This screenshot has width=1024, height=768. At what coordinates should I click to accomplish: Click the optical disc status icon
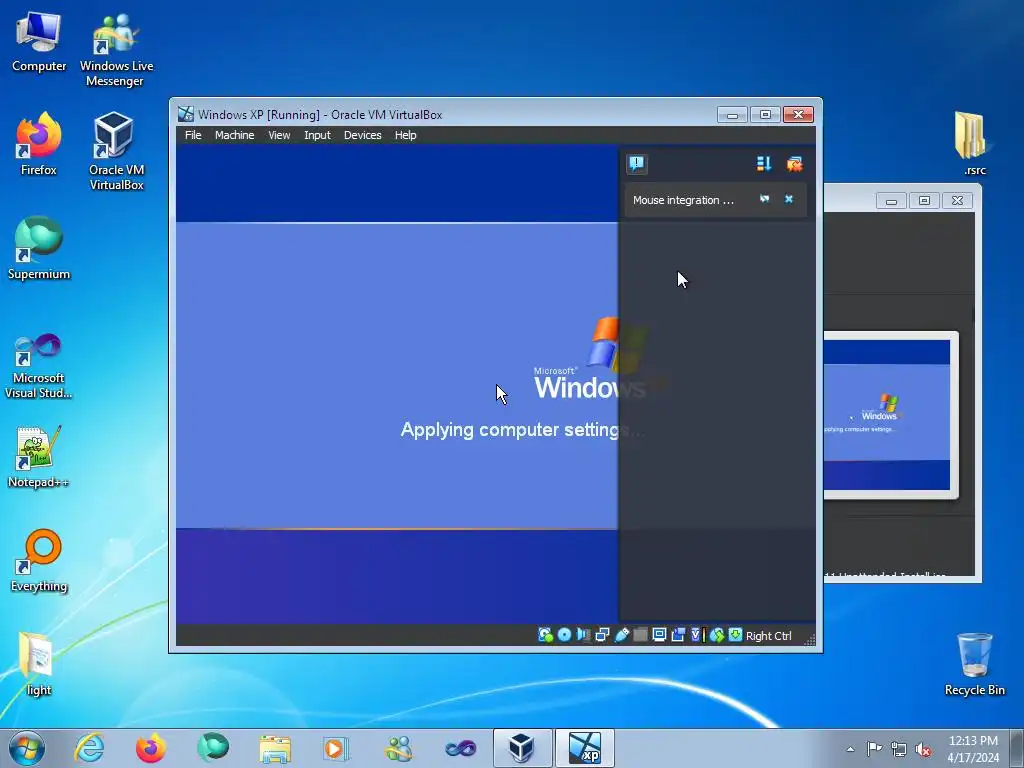564,635
